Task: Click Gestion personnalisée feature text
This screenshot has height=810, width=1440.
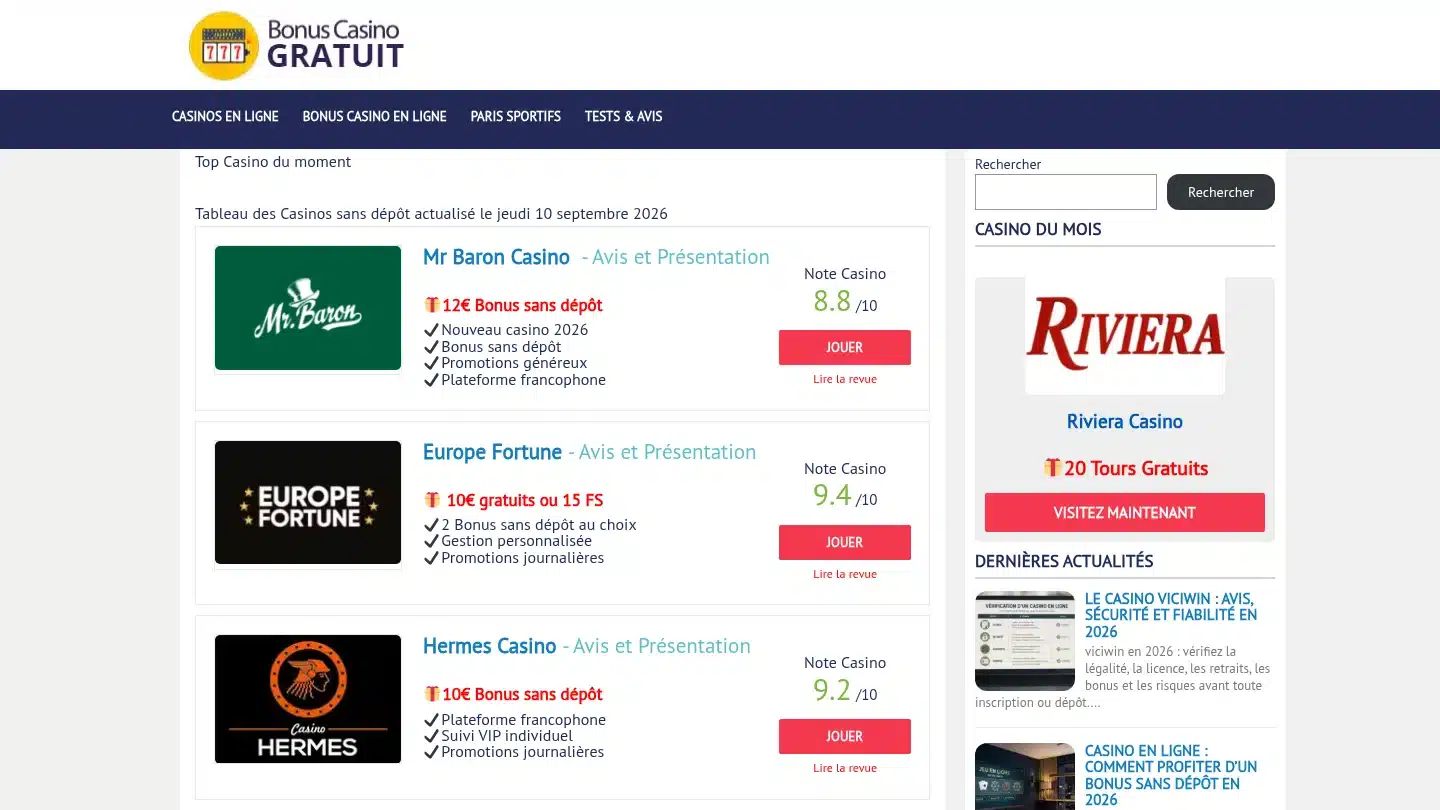Action: point(517,541)
